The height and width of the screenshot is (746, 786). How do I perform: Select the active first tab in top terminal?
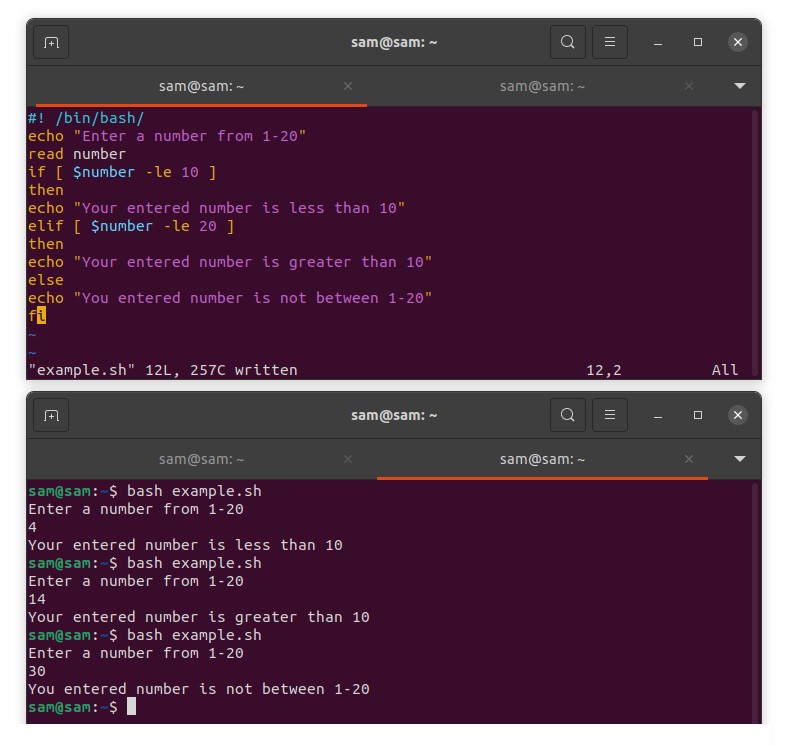pos(202,86)
